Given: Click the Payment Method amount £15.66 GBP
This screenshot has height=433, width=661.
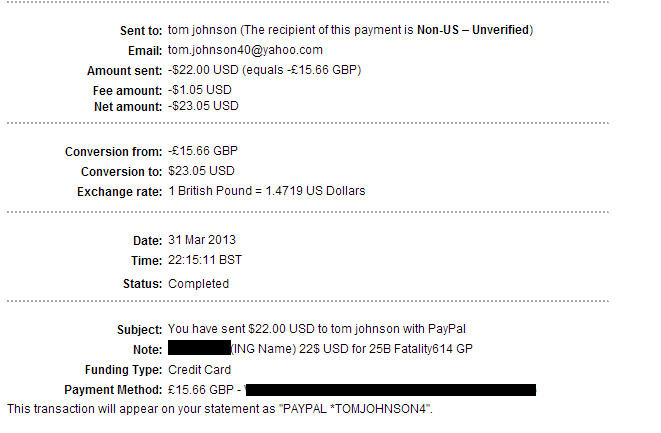Looking at the screenshot, I should 201,390.
